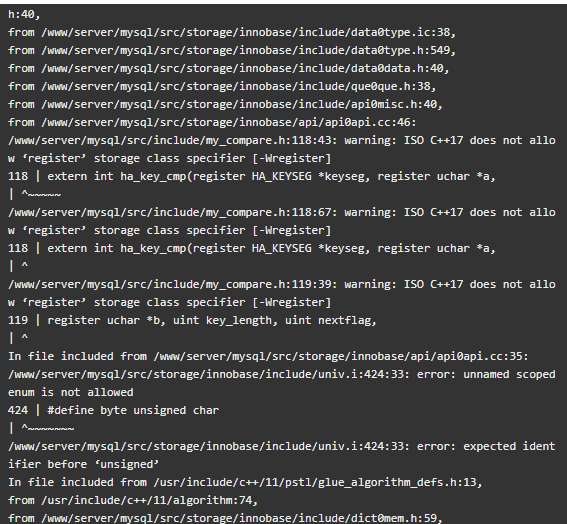Click the 'In file included from' api0api.cc:35 line

click(268, 356)
